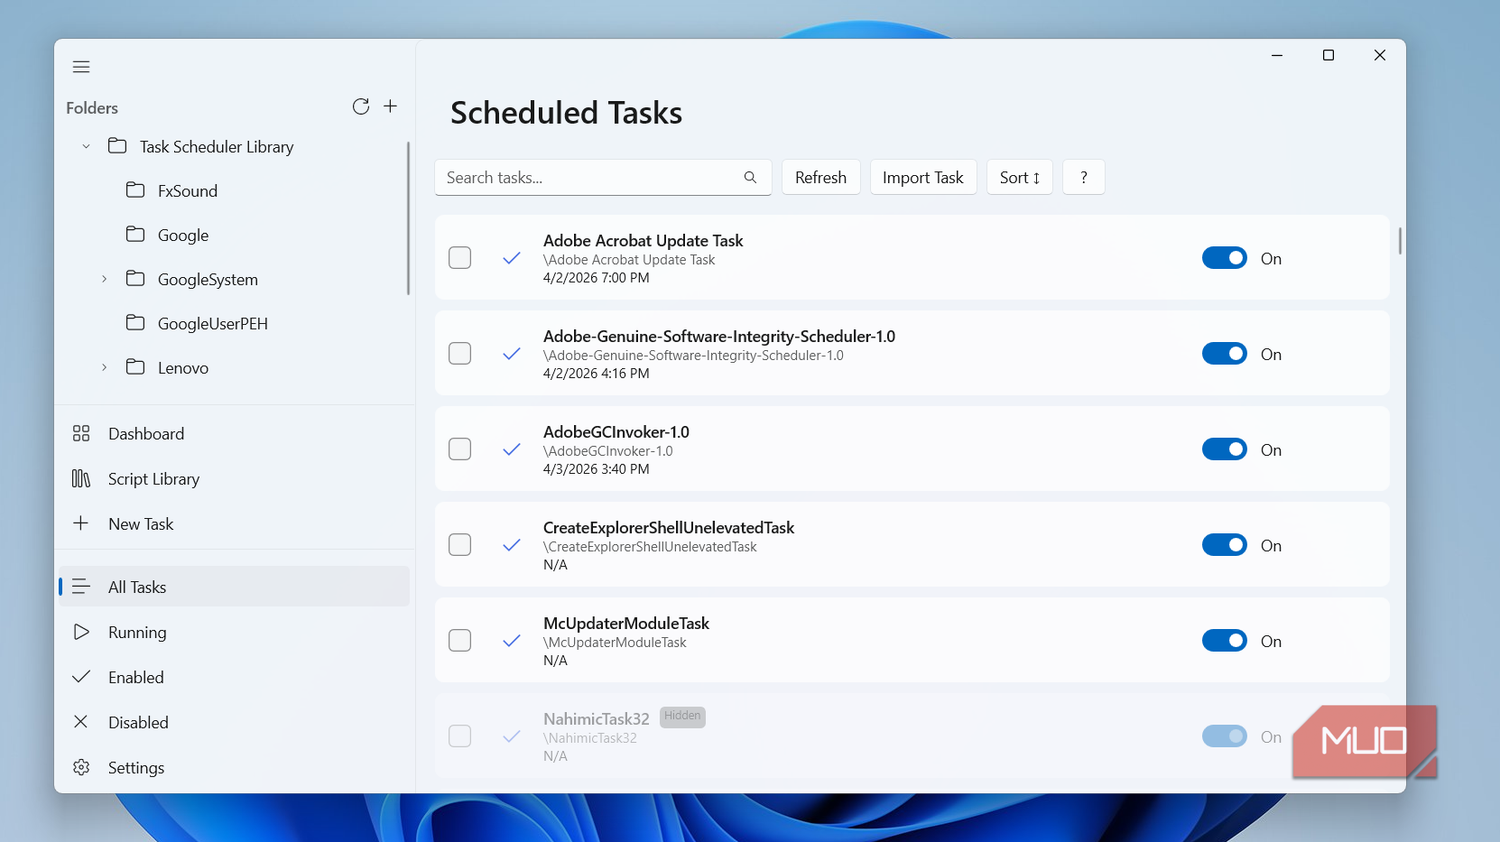Click the AdobeGCInvoker-1.0 task name

[x=616, y=432]
